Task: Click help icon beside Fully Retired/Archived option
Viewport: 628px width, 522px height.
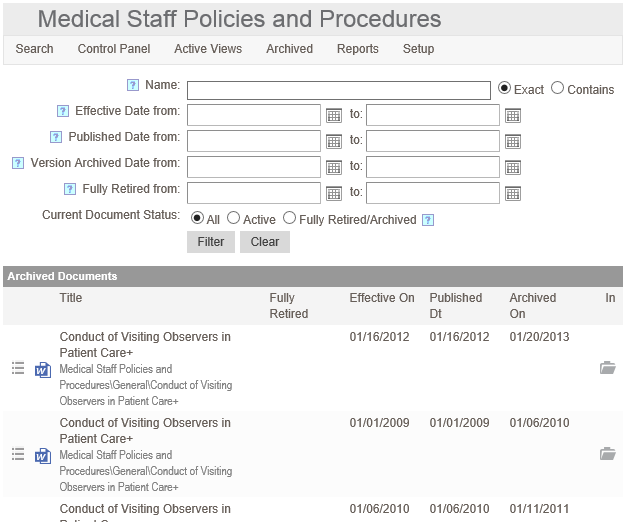Action: point(428,219)
